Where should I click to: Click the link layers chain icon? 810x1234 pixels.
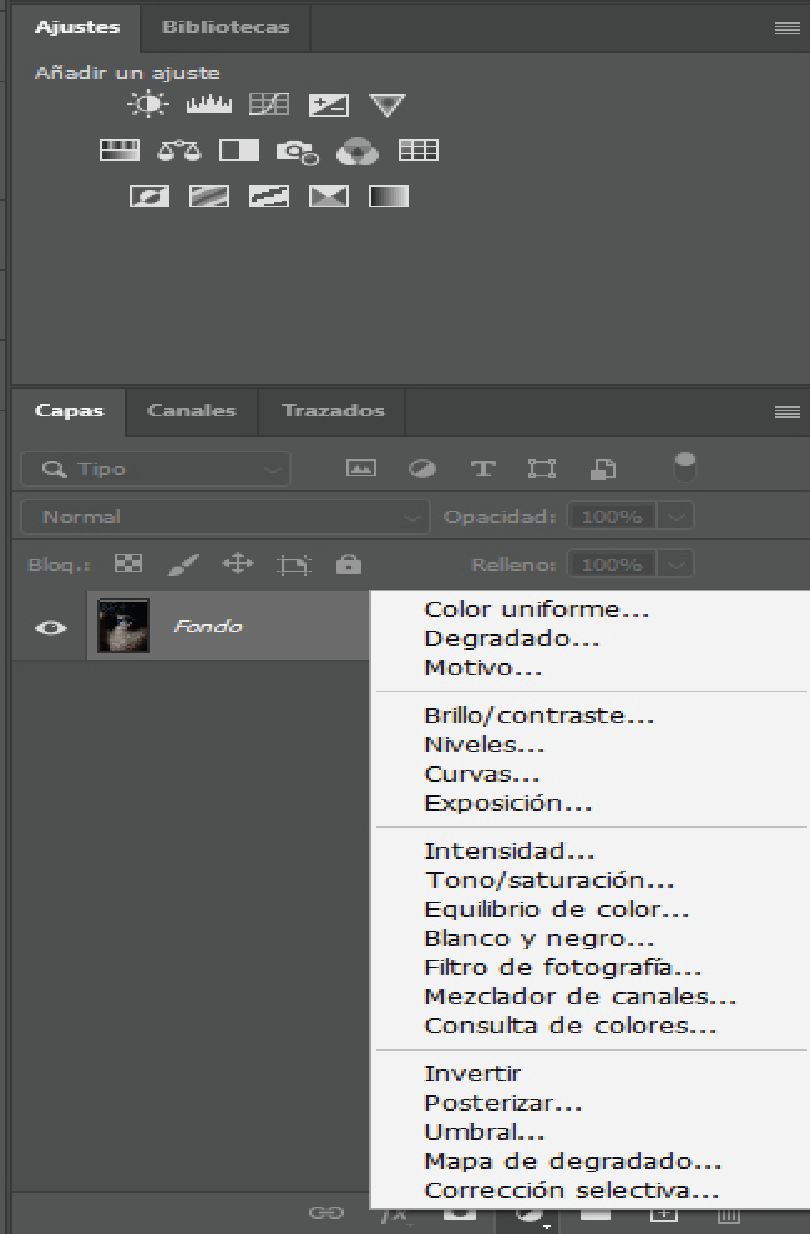tap(326, 1213)
